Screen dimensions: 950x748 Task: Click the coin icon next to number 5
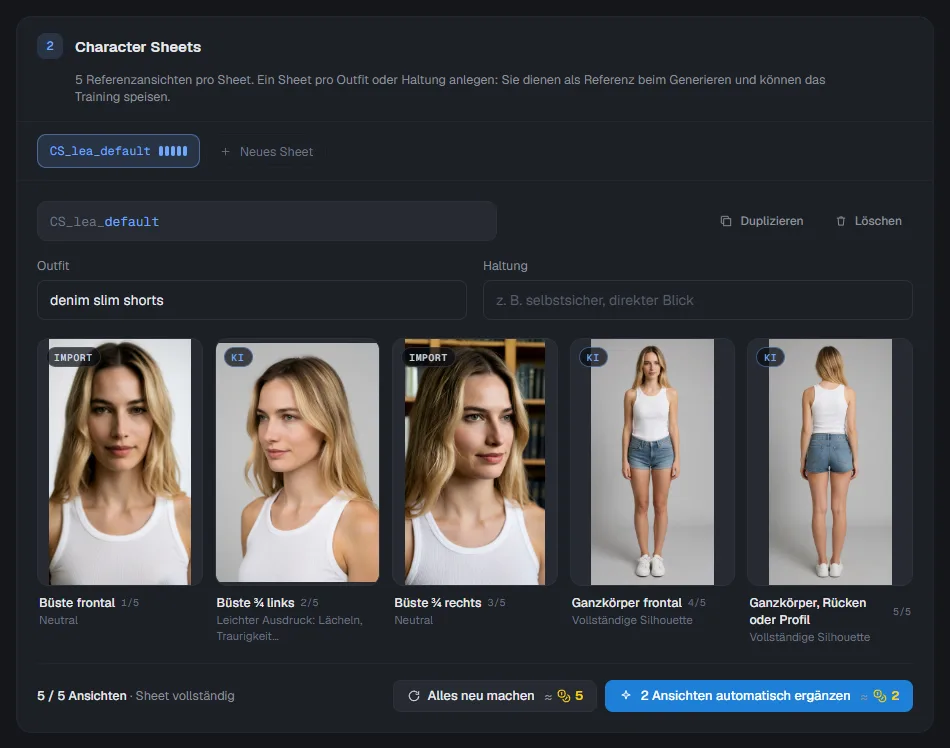pos(563,696)
